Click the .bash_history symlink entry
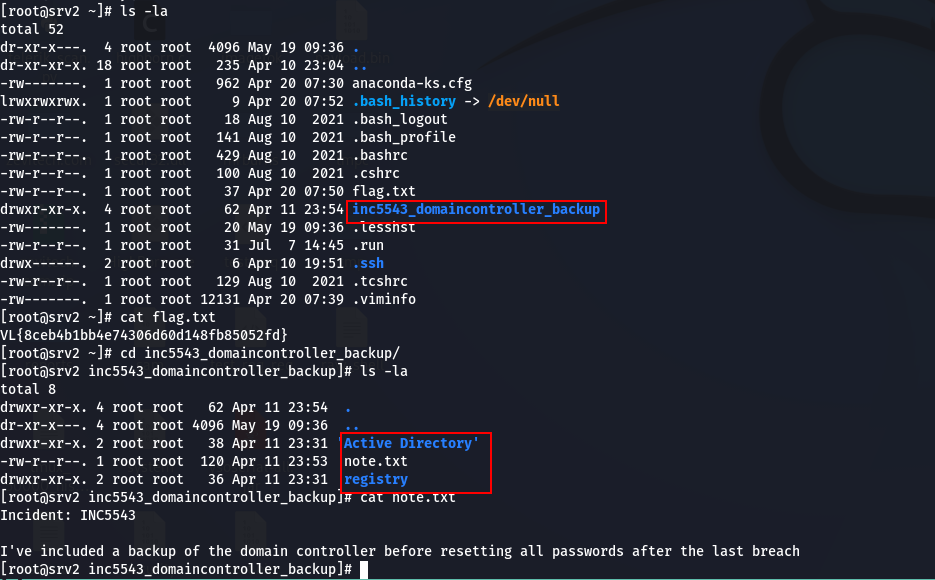The image size is (935, 580). coord(404,101)
